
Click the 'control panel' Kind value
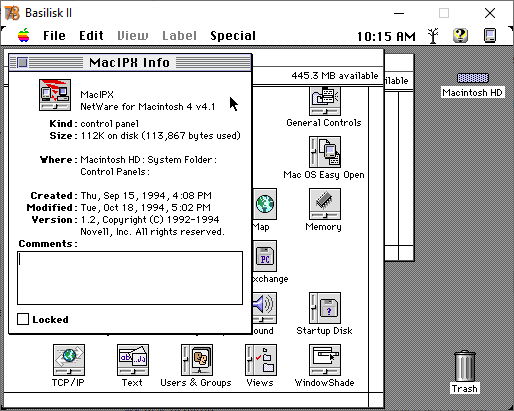110,124
